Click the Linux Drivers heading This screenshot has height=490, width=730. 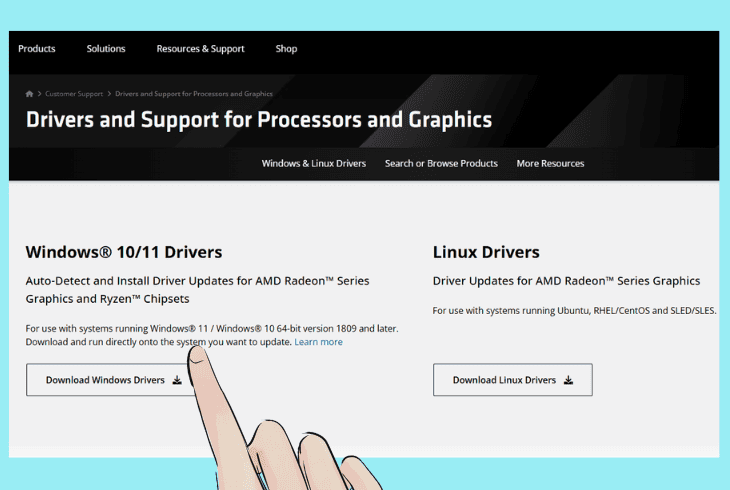[486, 252]
